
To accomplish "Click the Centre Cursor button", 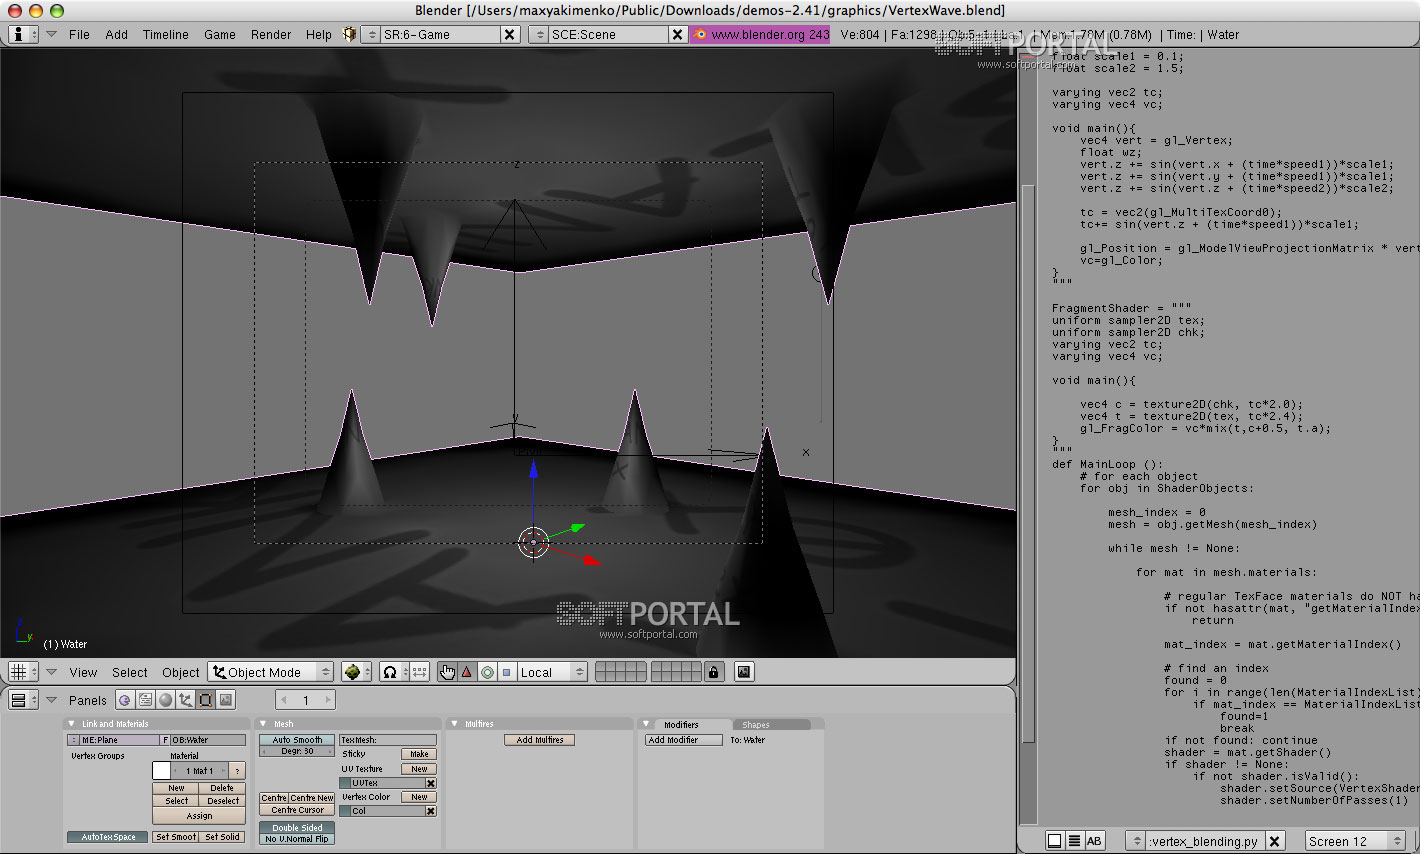I will point(297,810).
